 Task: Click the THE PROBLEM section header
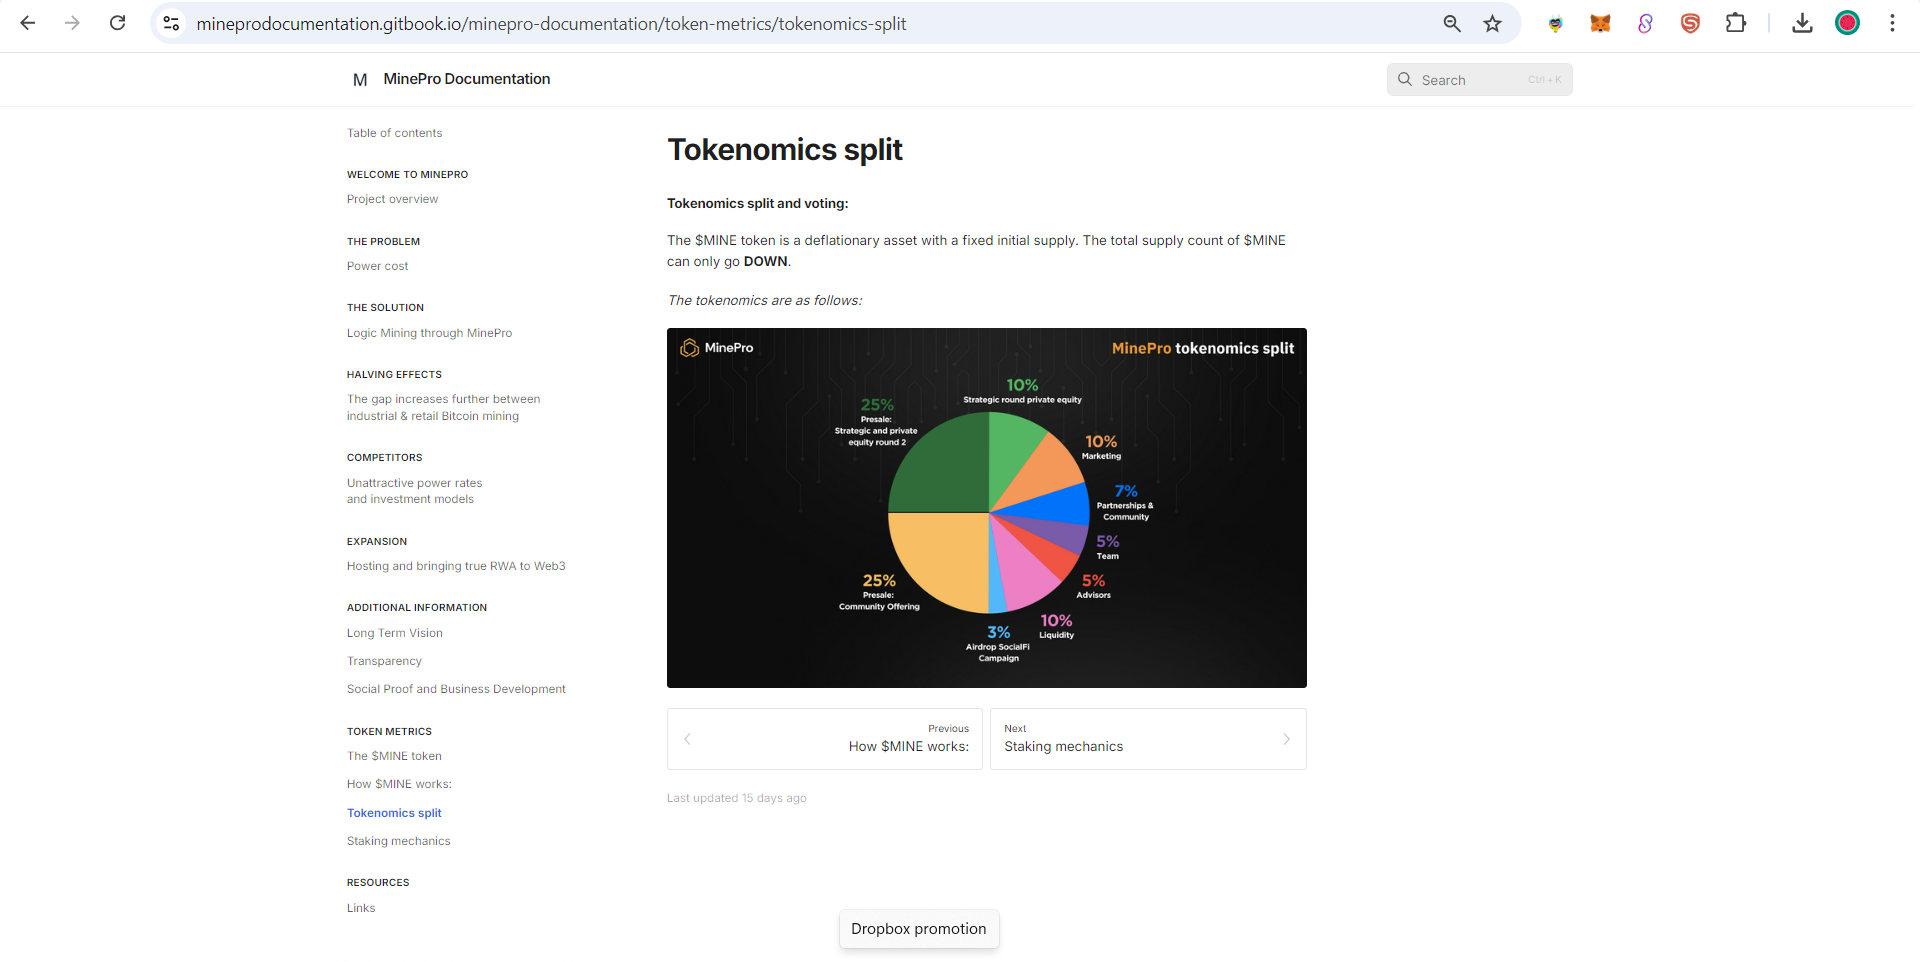(383, 242)
